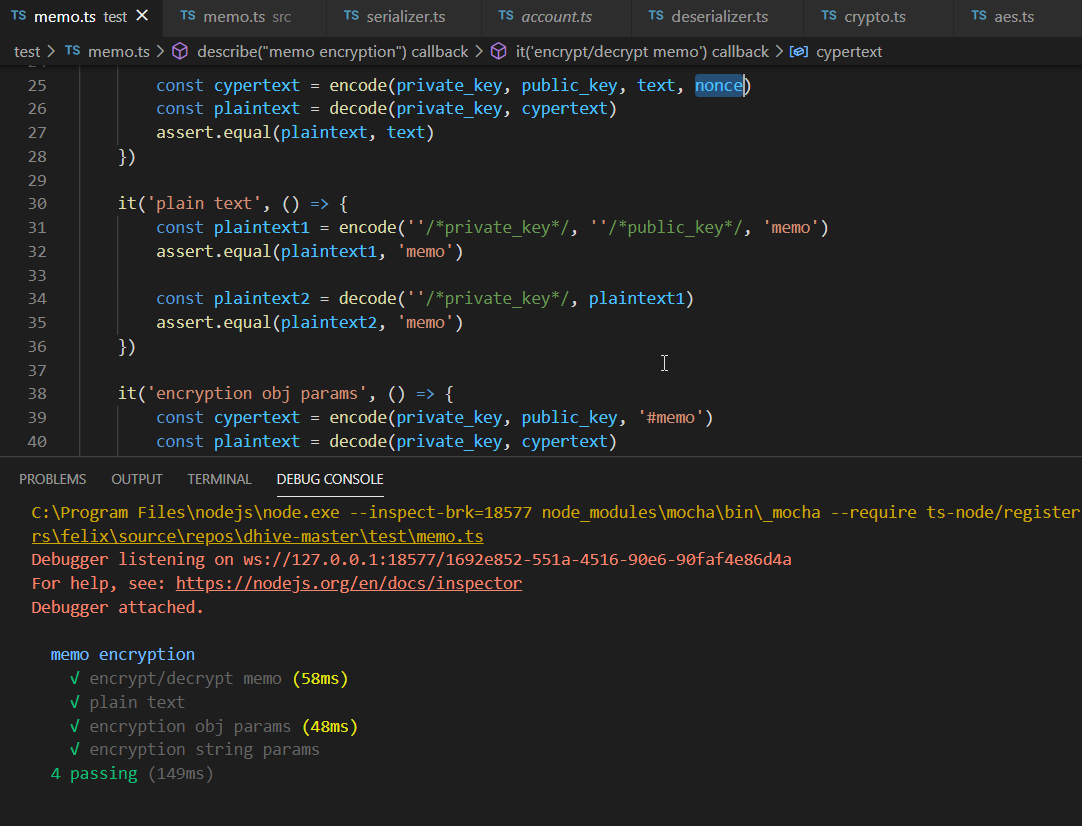The width and height of the screenshot is (1082, 826).
Task: Open it('encrypt/decrypt memo') callback breadcrumb
Action: [642, 52]
